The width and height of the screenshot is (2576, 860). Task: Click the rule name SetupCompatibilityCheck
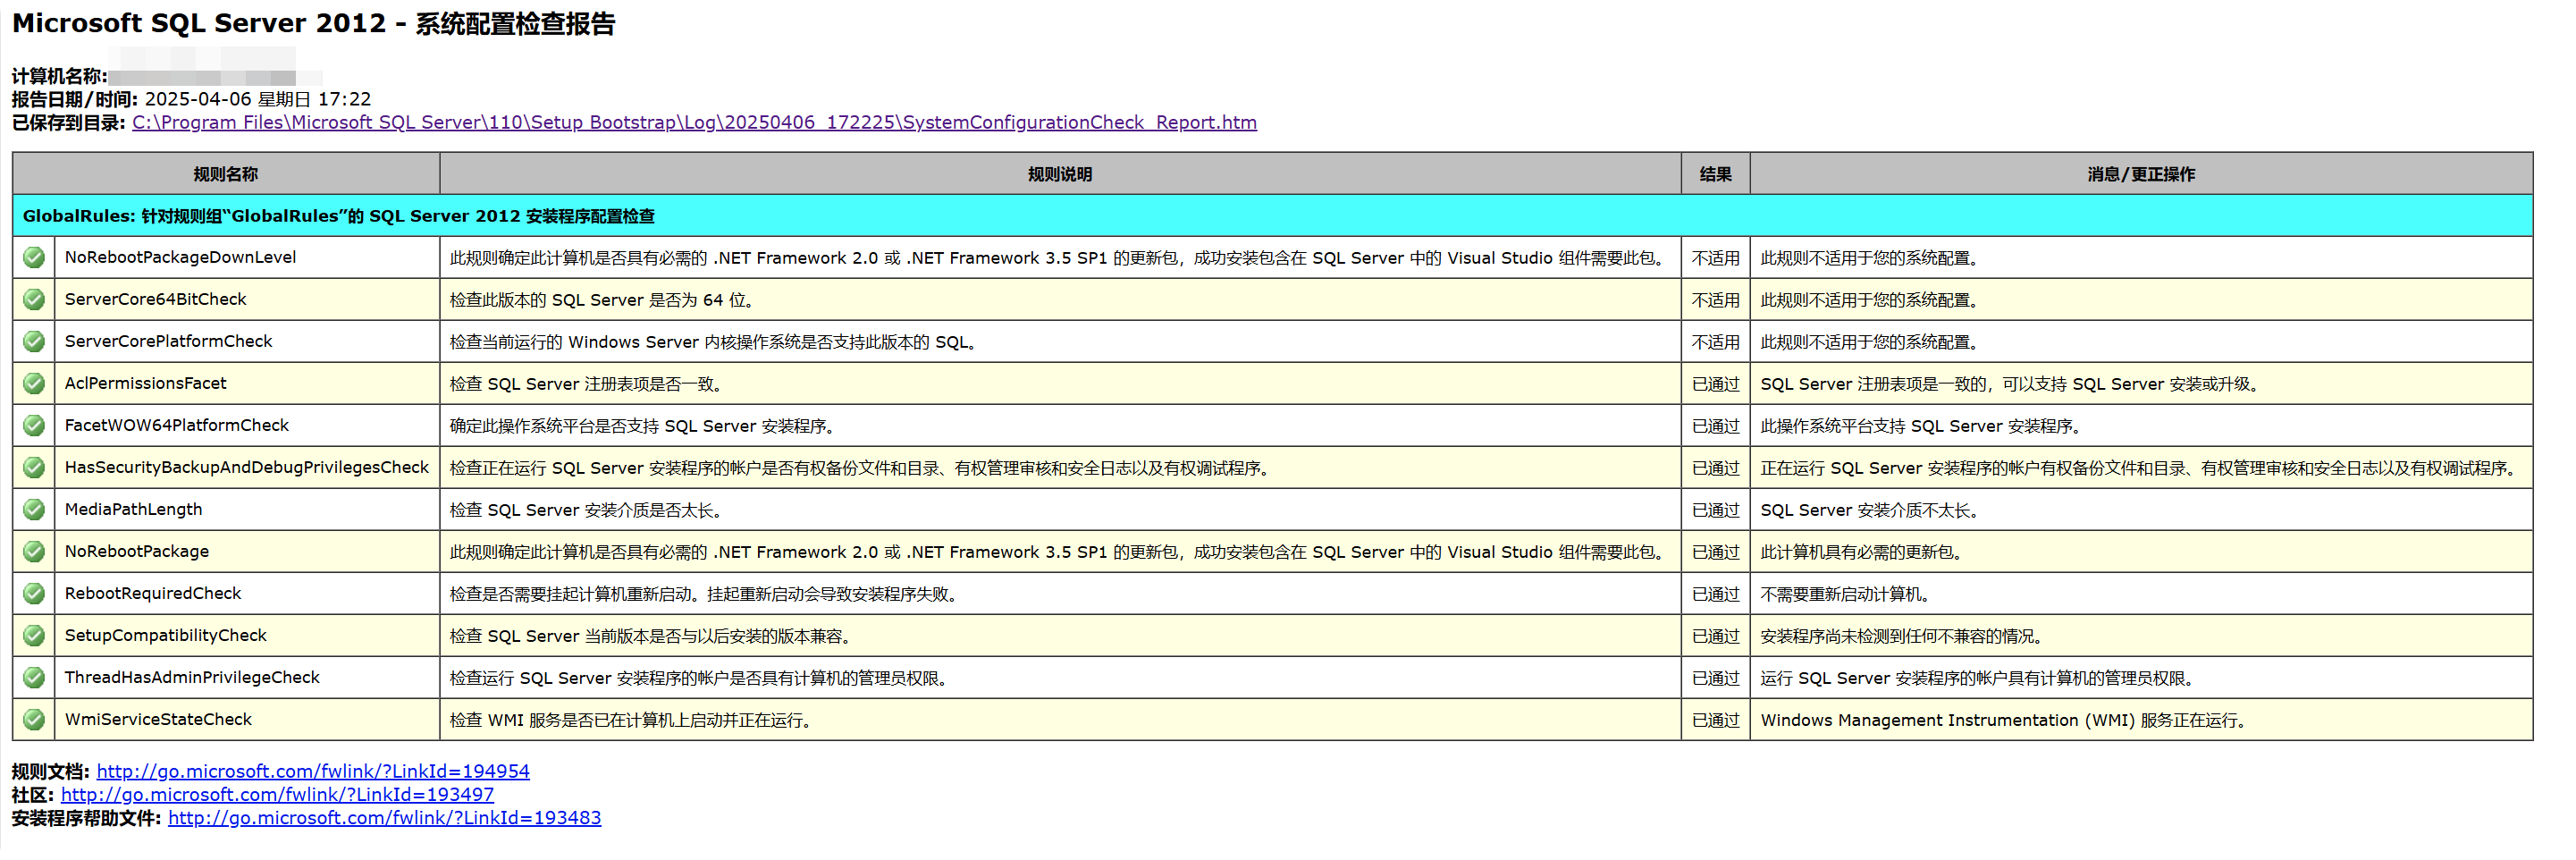pos(166,636)
